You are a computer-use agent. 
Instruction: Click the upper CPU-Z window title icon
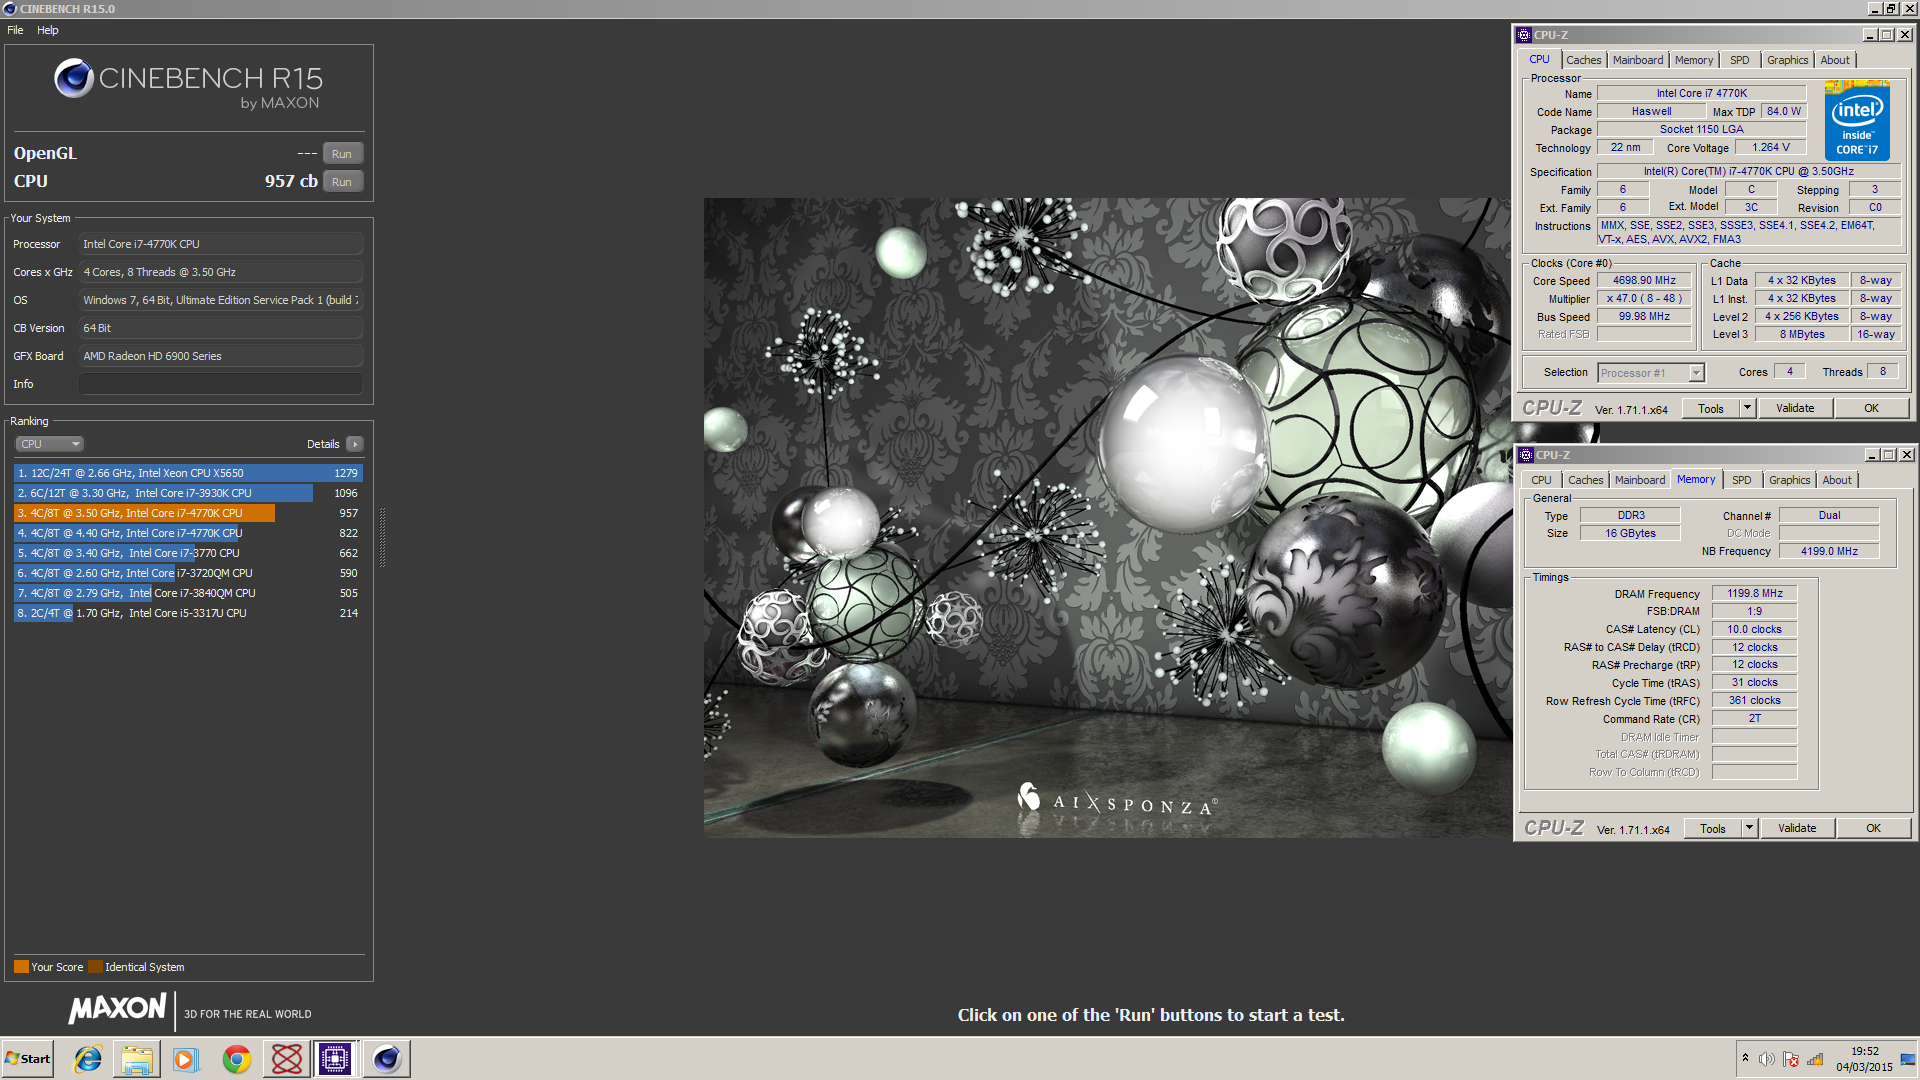coord(1524,35)
